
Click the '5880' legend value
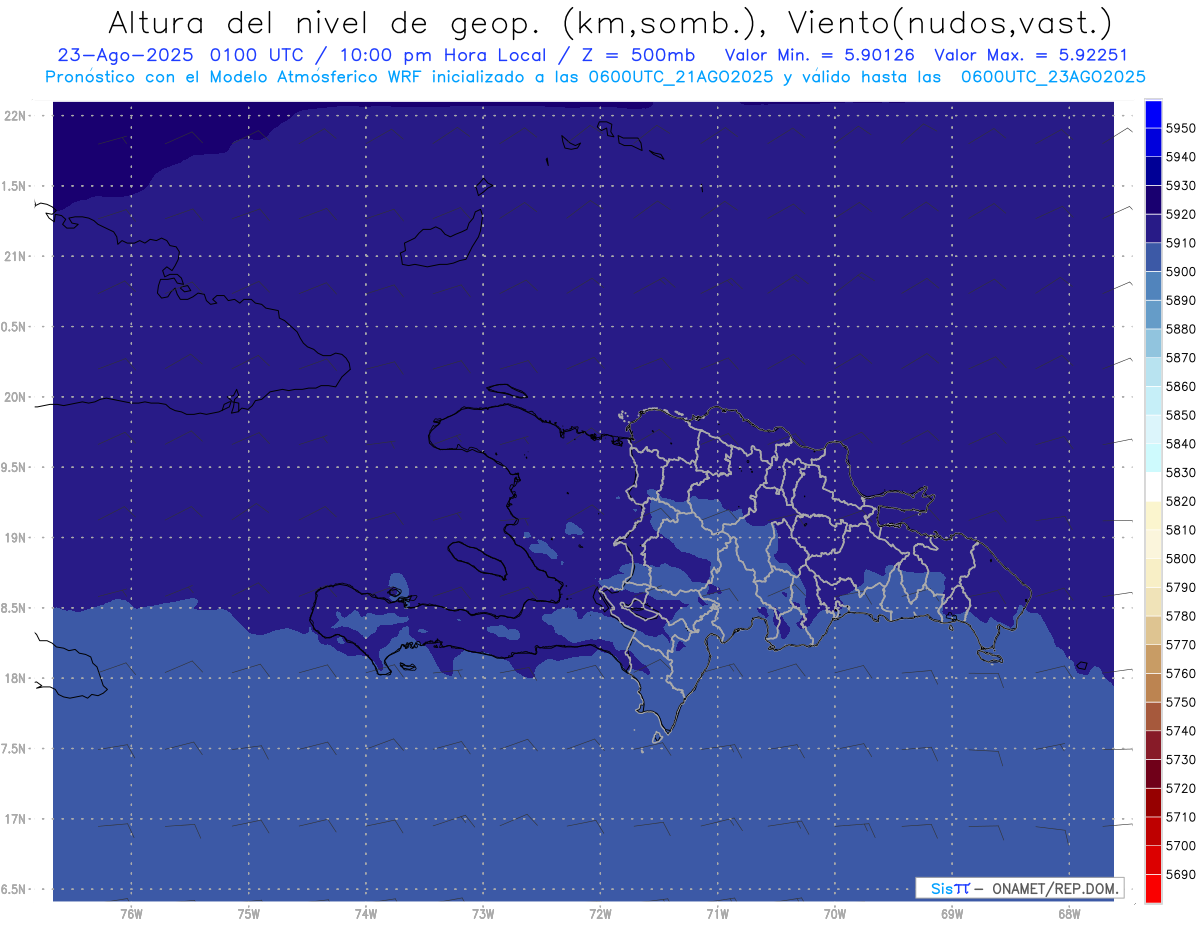(1180, 329)
